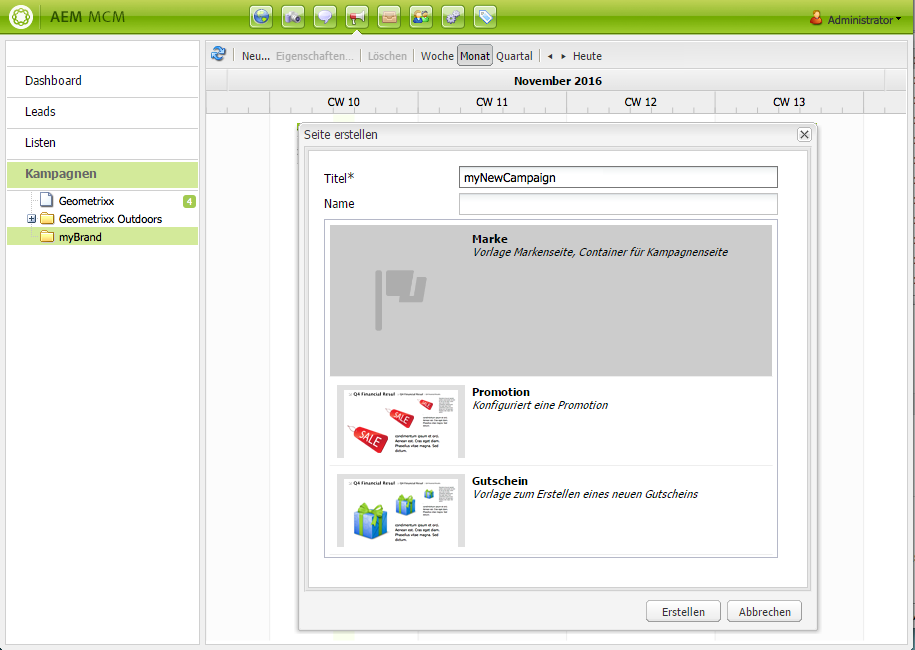Jump to Heute in the calendar
Viewport: 915px width, 650px height.
click(587, 56)
